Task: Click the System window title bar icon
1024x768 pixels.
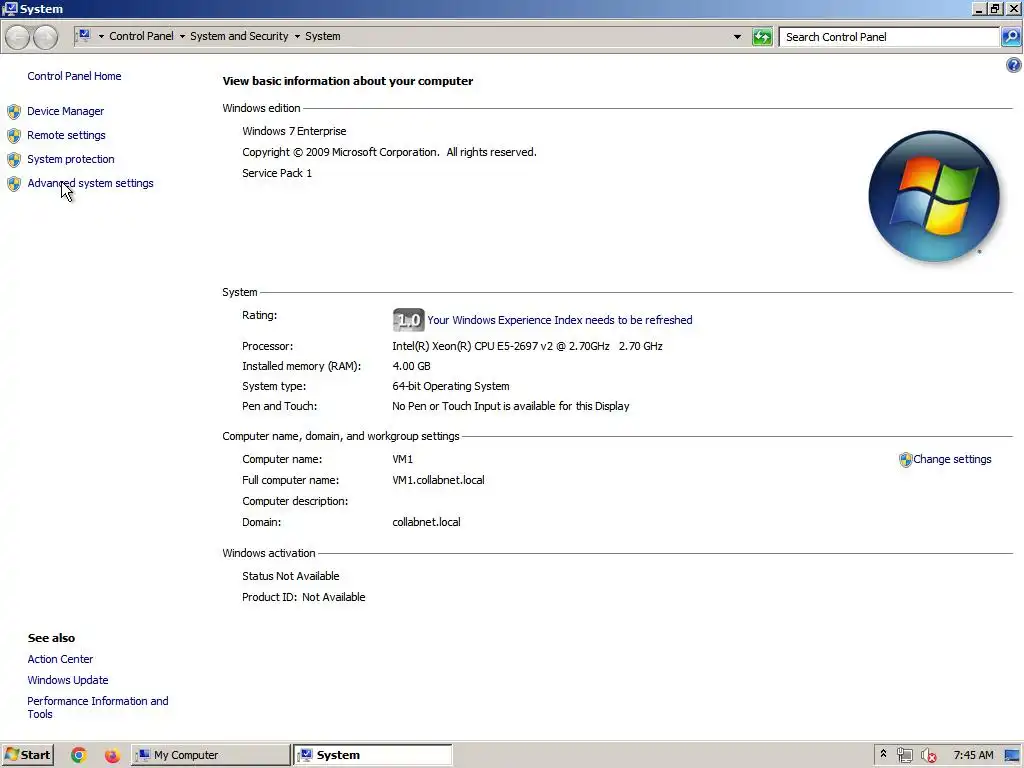Action: [10, 8]
